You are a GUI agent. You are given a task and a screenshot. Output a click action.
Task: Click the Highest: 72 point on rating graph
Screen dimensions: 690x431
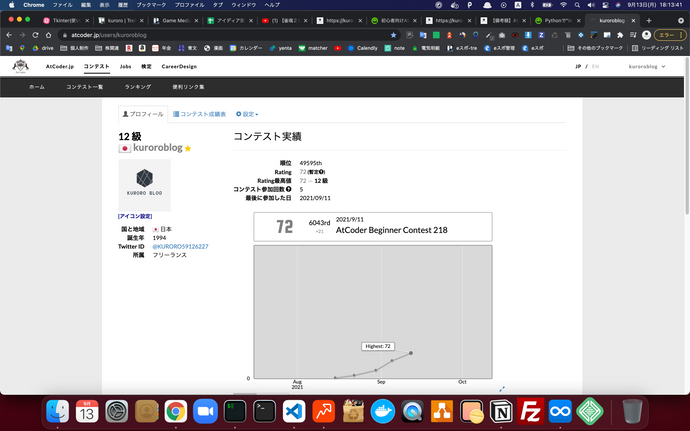click(x=411, y=353)
